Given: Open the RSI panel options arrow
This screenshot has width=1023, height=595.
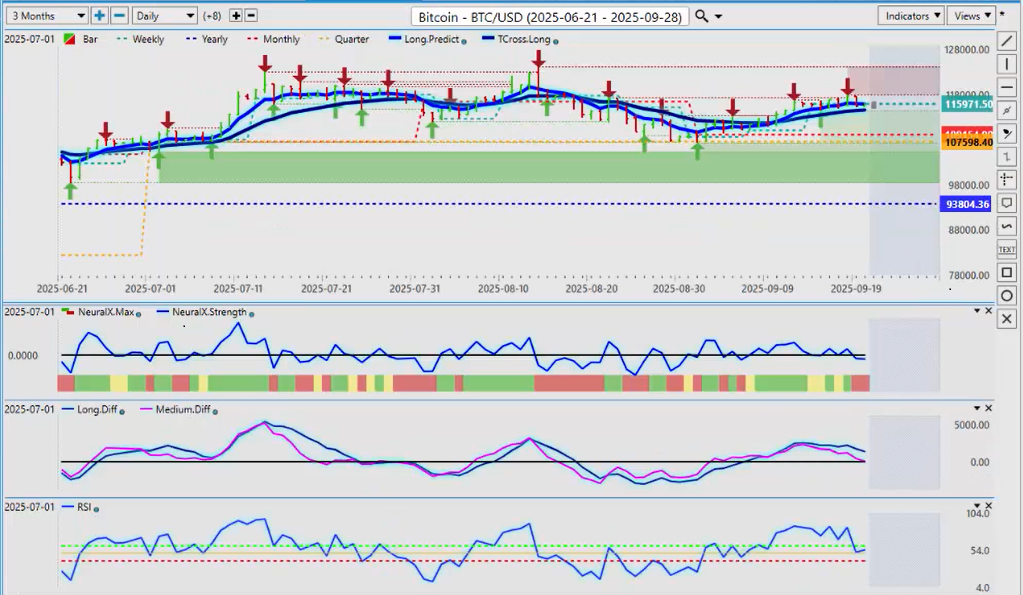Looking at the screenshot, I should [x=977, y=506].
